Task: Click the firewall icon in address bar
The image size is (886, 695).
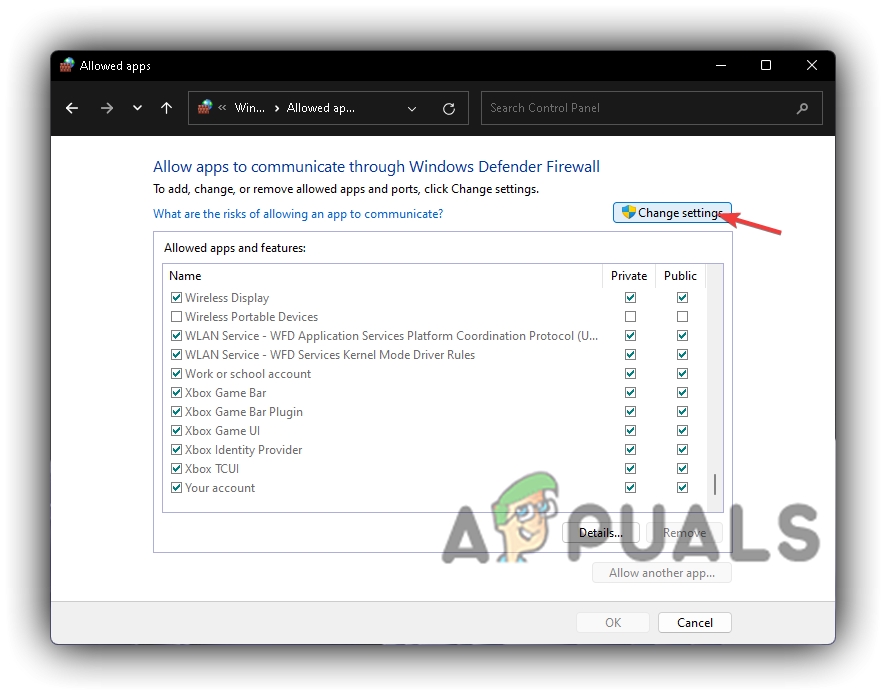Action: click(205, 107)
